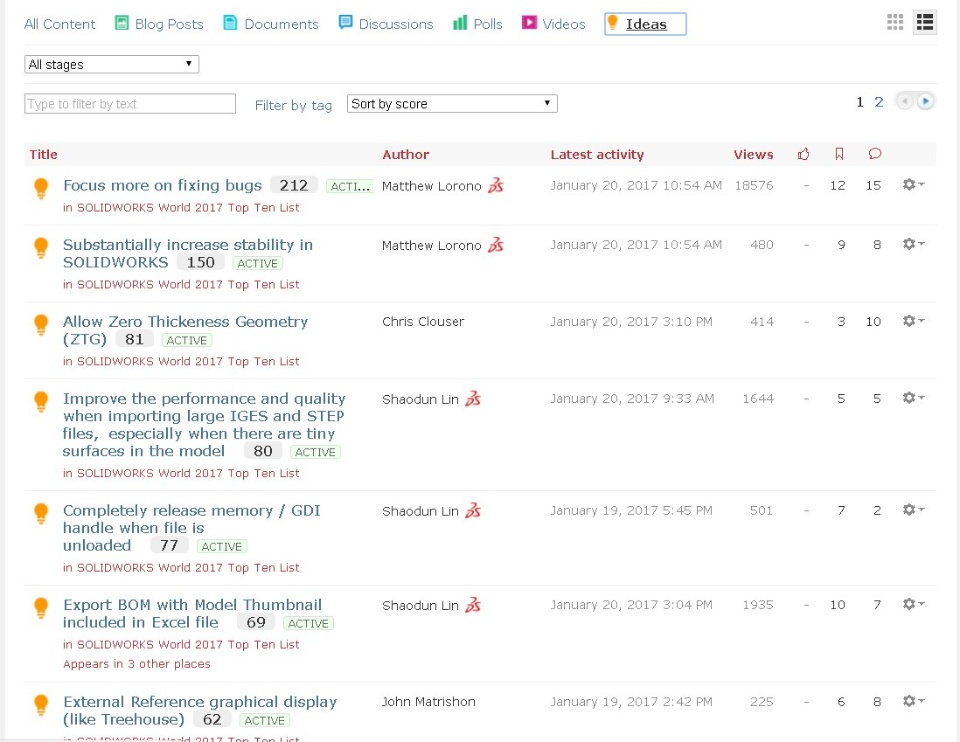Click score 212 on Focus more on fixing bugs

[294, 185]
